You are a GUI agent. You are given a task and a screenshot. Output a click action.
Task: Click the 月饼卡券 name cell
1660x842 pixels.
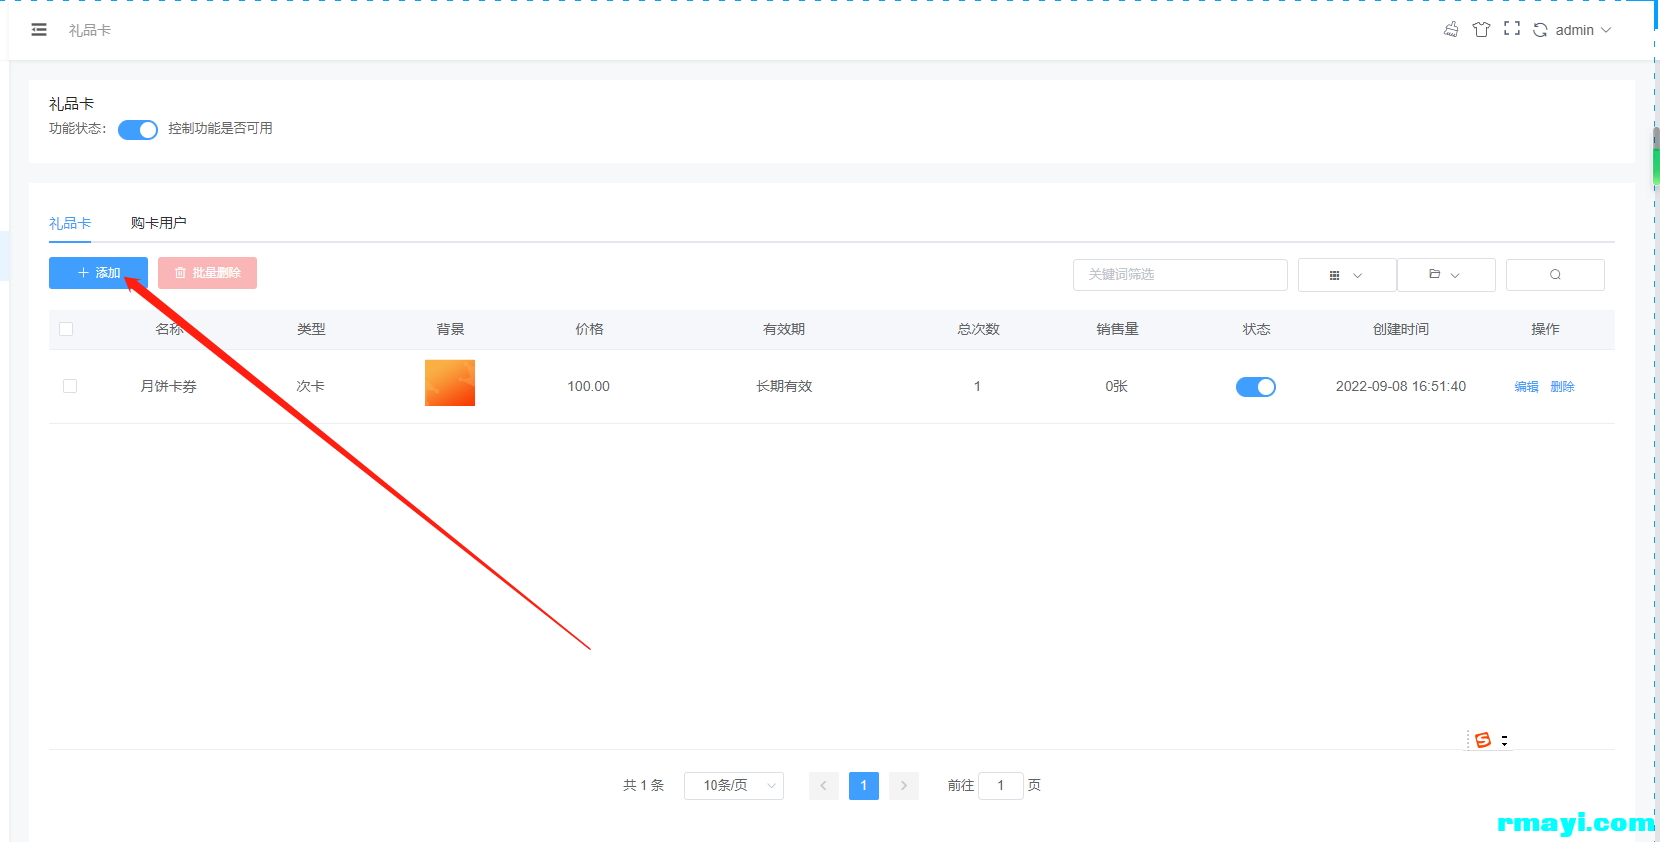(x=168, y=386)
